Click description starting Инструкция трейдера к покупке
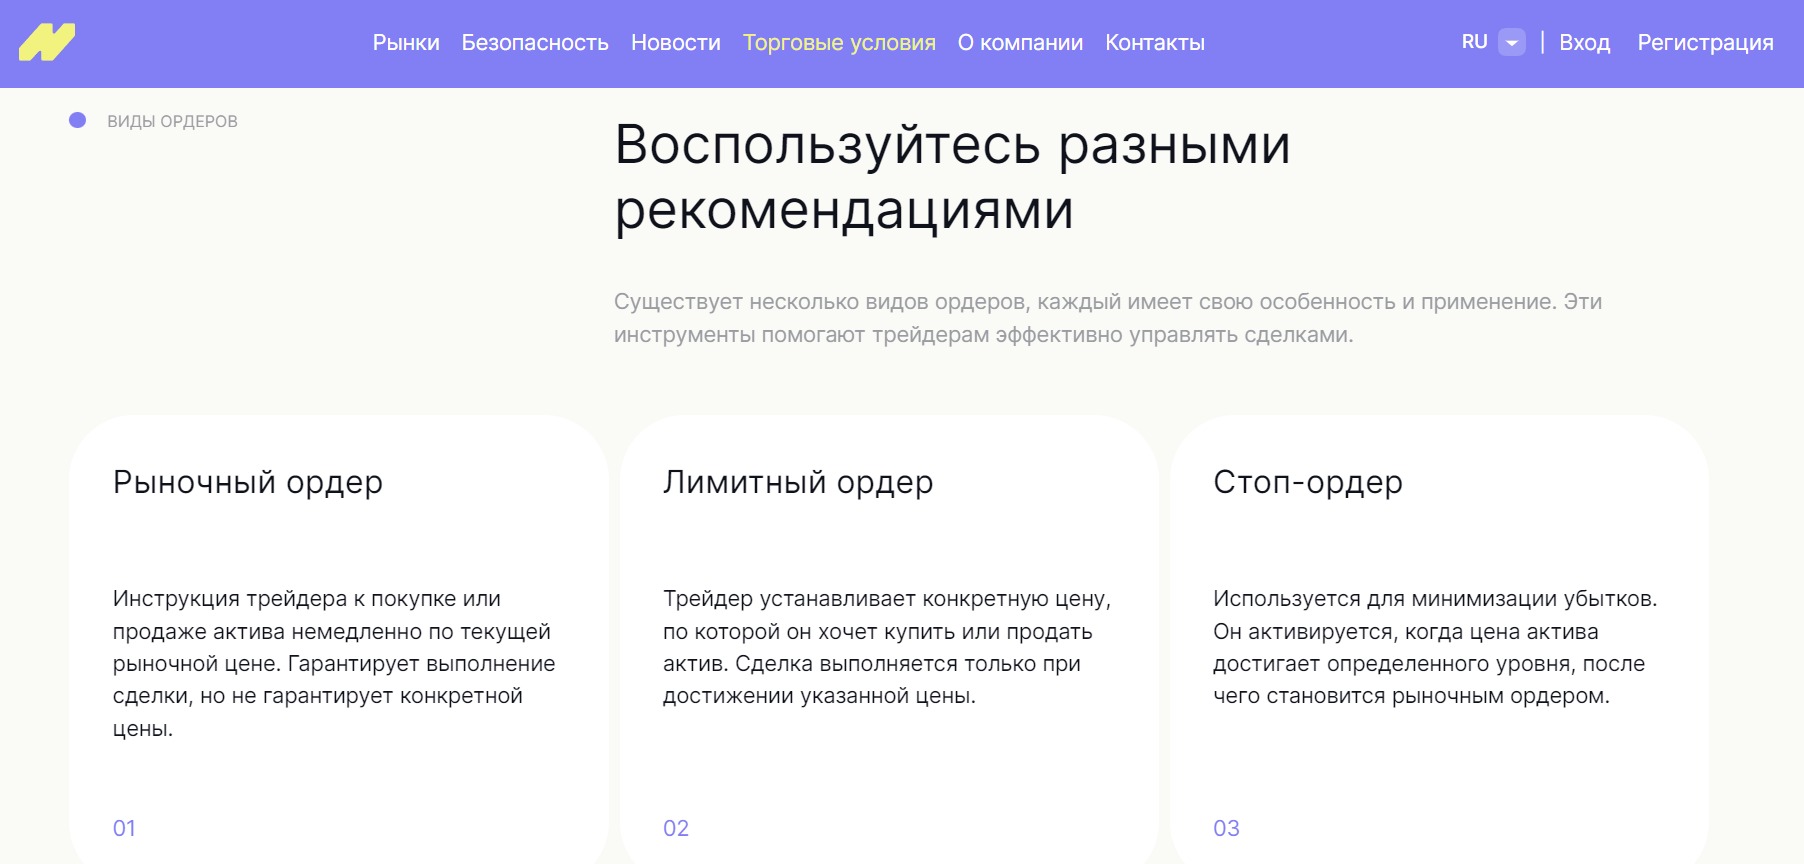The width and height of the screenshot is (1804, 864). (334, 663)
